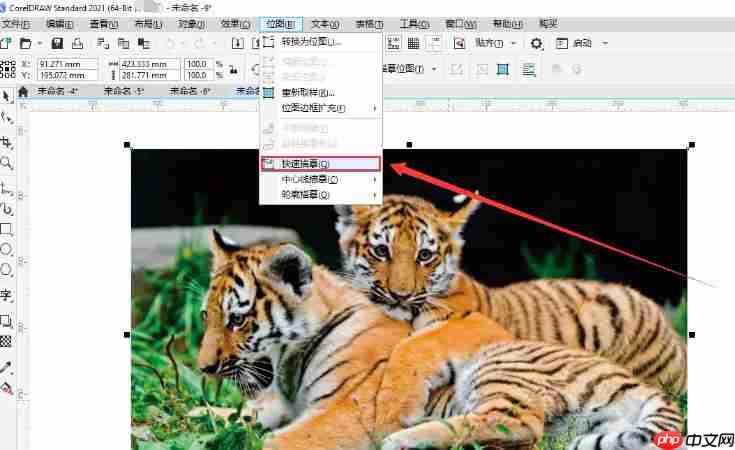Screen dimensions: 735x450
Task: Open the 购买 menu
Action: point(548,24)
